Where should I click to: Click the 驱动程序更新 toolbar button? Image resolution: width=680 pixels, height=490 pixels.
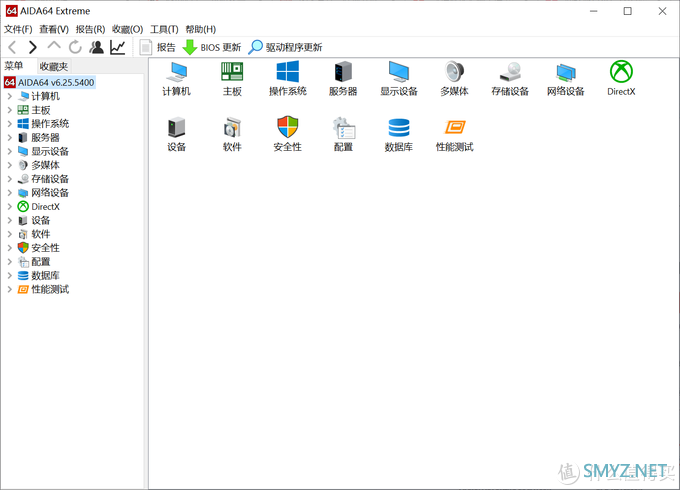pos(285,47)
